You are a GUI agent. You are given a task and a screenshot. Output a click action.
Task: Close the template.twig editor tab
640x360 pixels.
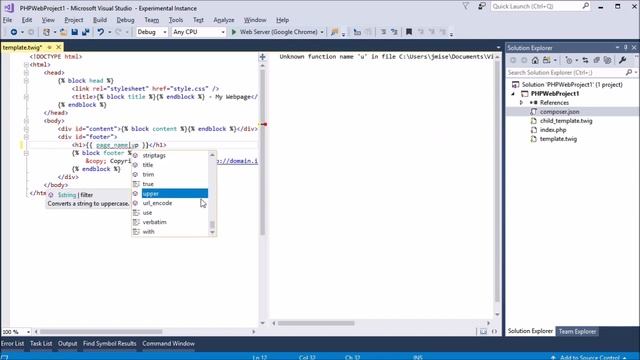coord(58,47)
